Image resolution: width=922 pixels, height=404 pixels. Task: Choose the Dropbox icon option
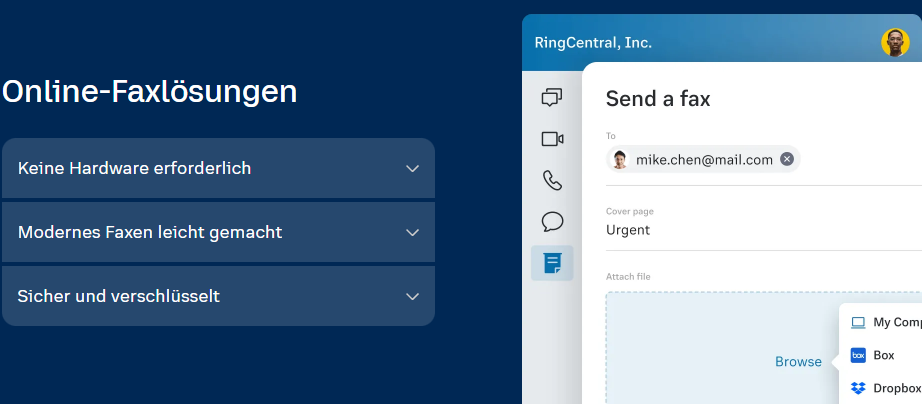[x=858, y=388]
